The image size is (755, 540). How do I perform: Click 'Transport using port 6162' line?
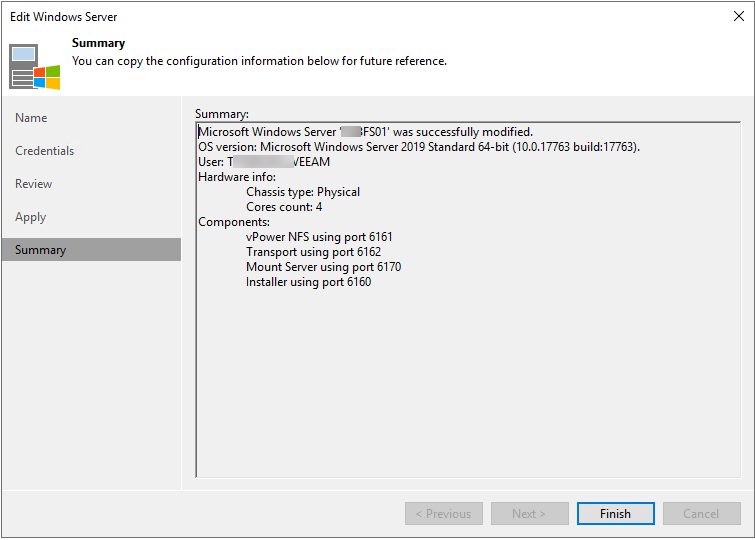[x=313, y=252]
